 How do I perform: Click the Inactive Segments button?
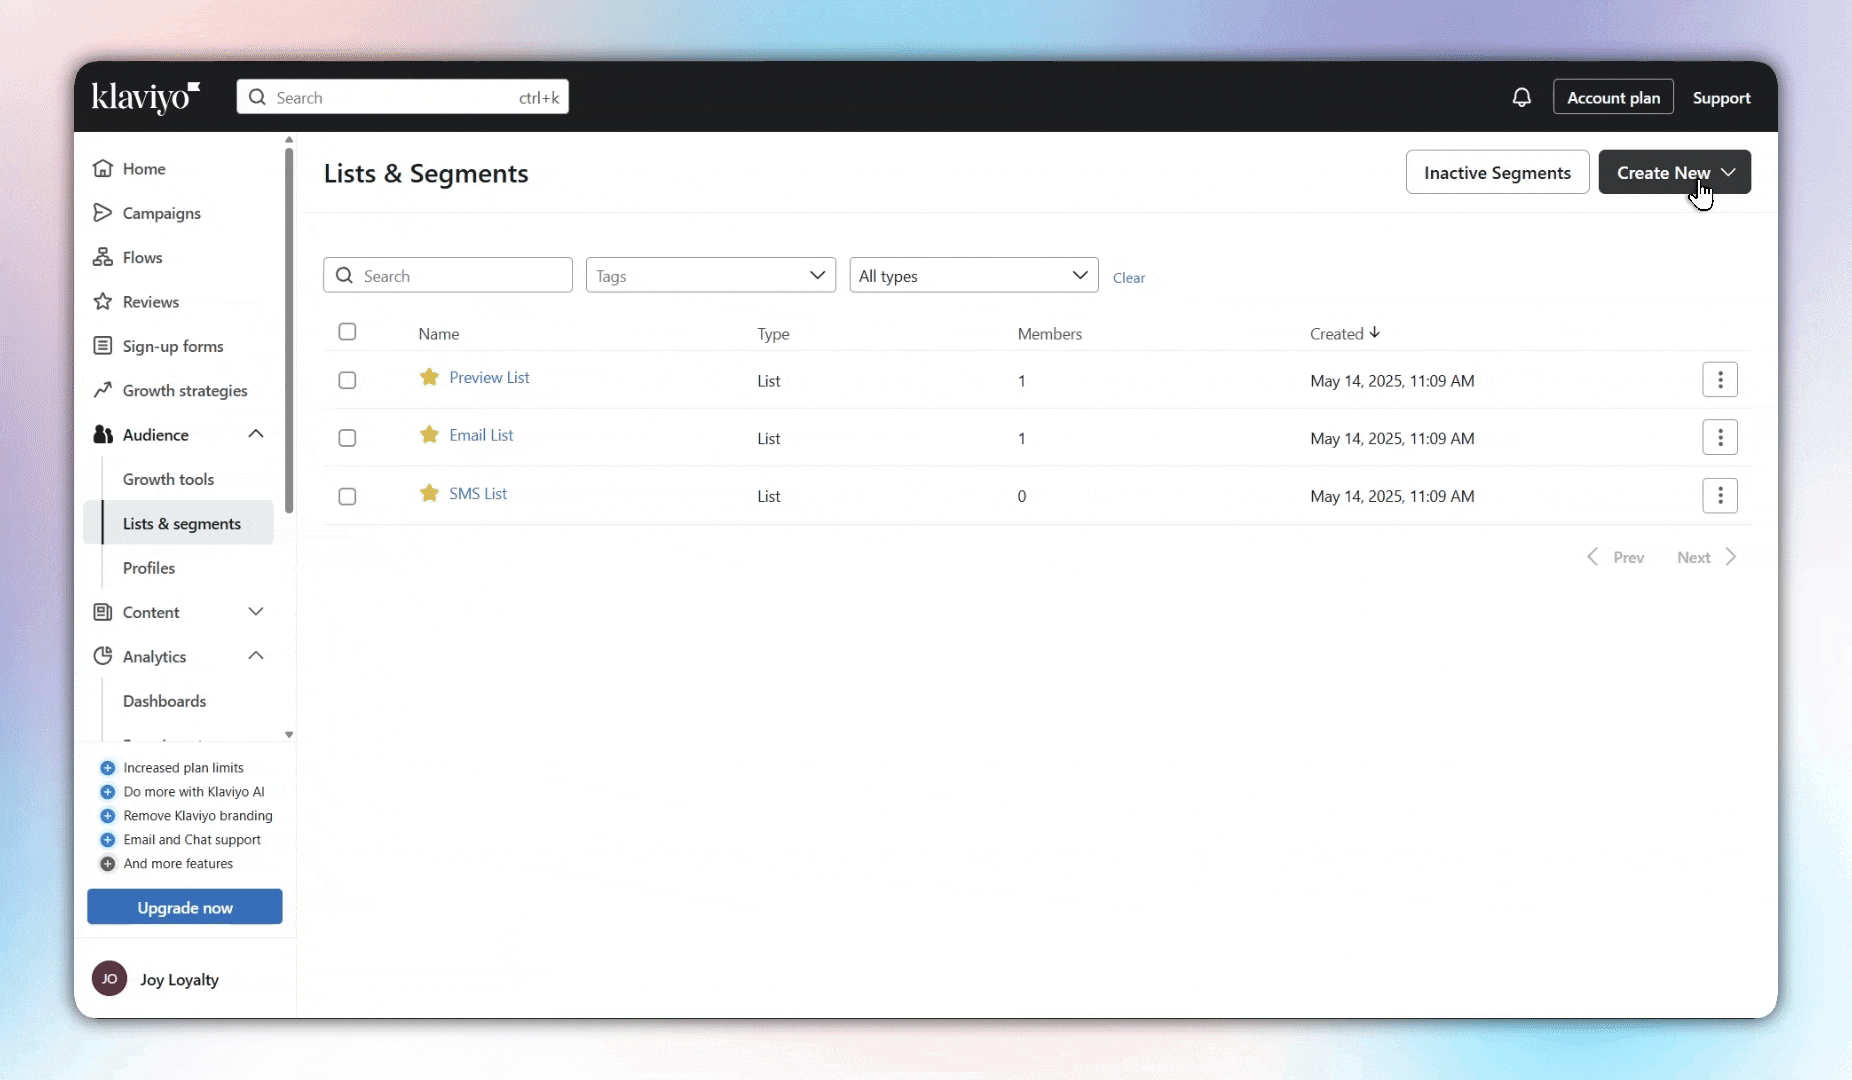(1496, 173)
